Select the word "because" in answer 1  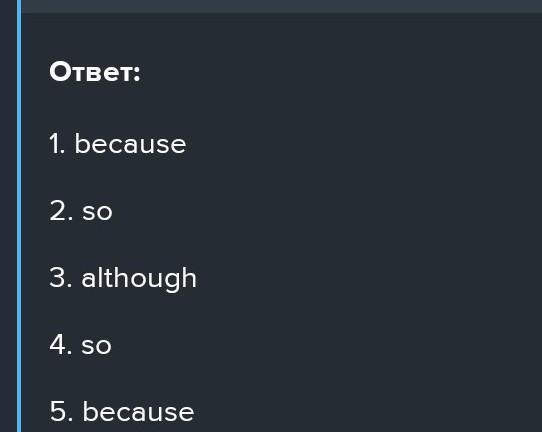pyautogui.click(x=130, y=144)
